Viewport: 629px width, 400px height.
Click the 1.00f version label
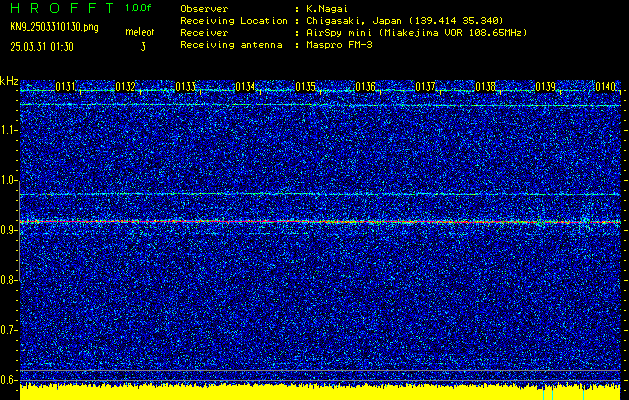pyautogui.click(x=138, y=8)
